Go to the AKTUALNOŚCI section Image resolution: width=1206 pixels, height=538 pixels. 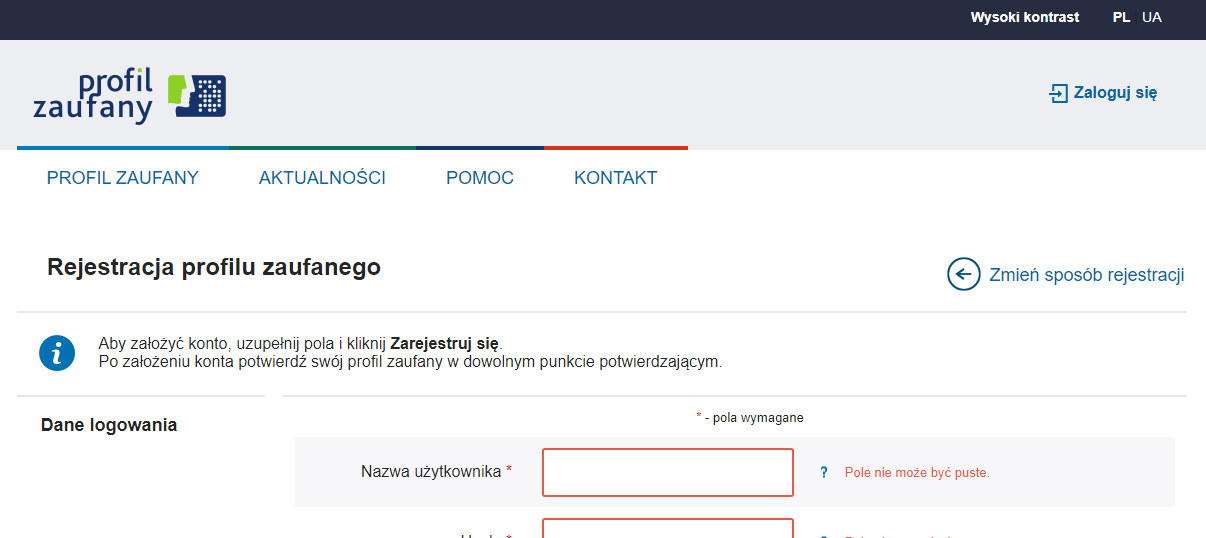(x=322, y=178)
